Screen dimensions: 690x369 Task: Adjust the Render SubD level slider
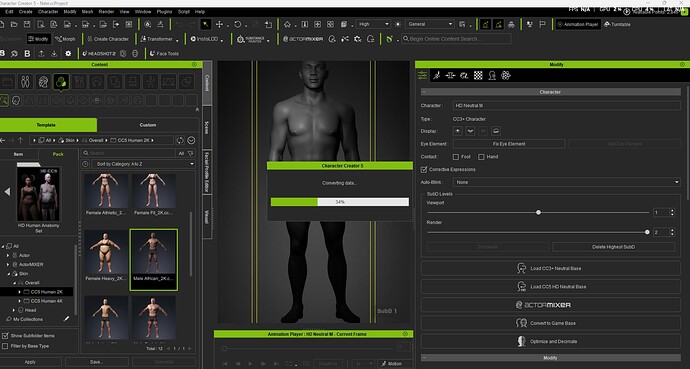click(x=647, y=232)
